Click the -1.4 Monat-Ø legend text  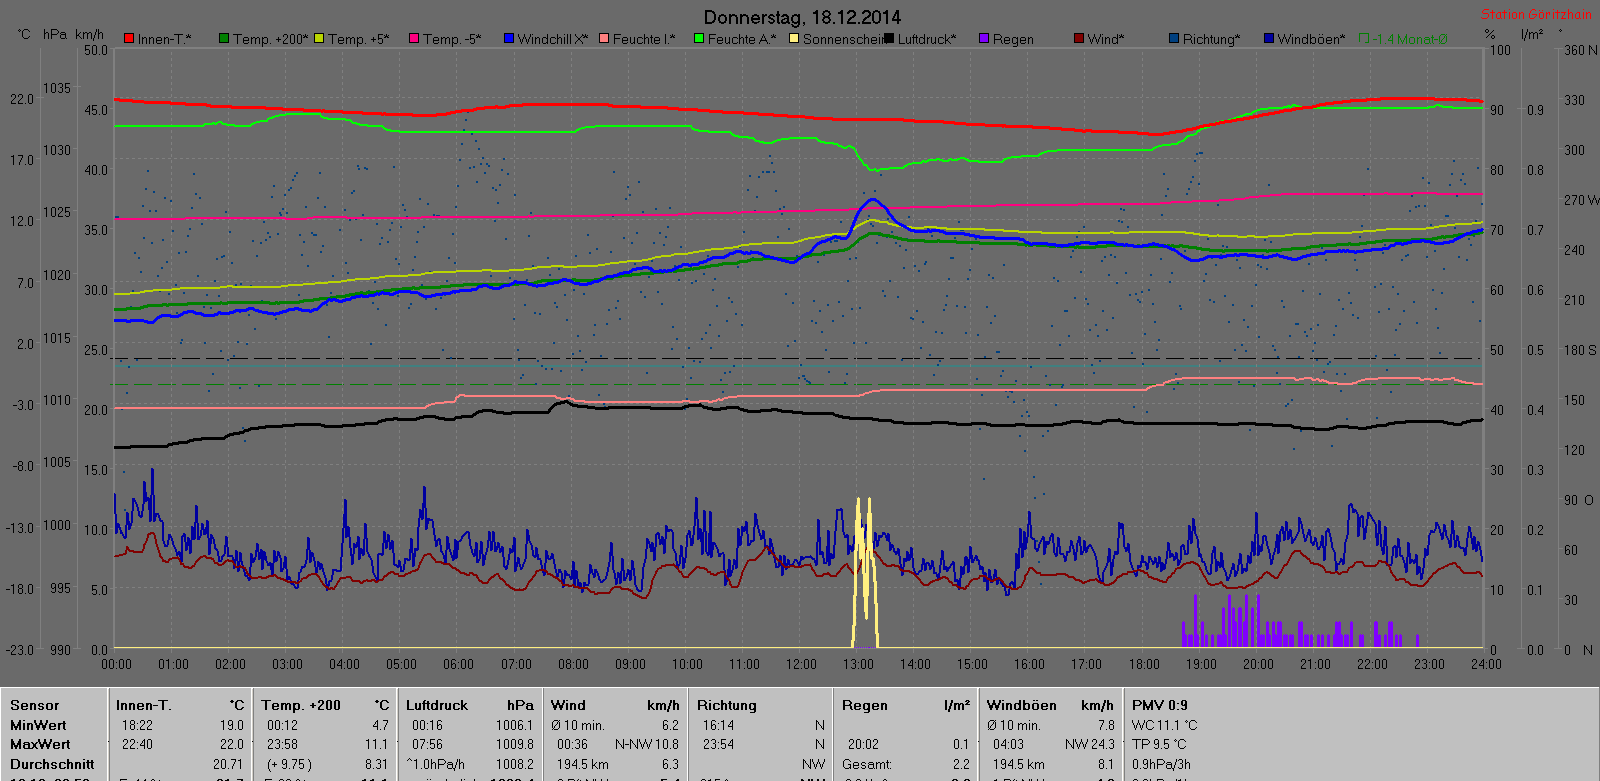pyautogui.click(x=1410, y=39)
